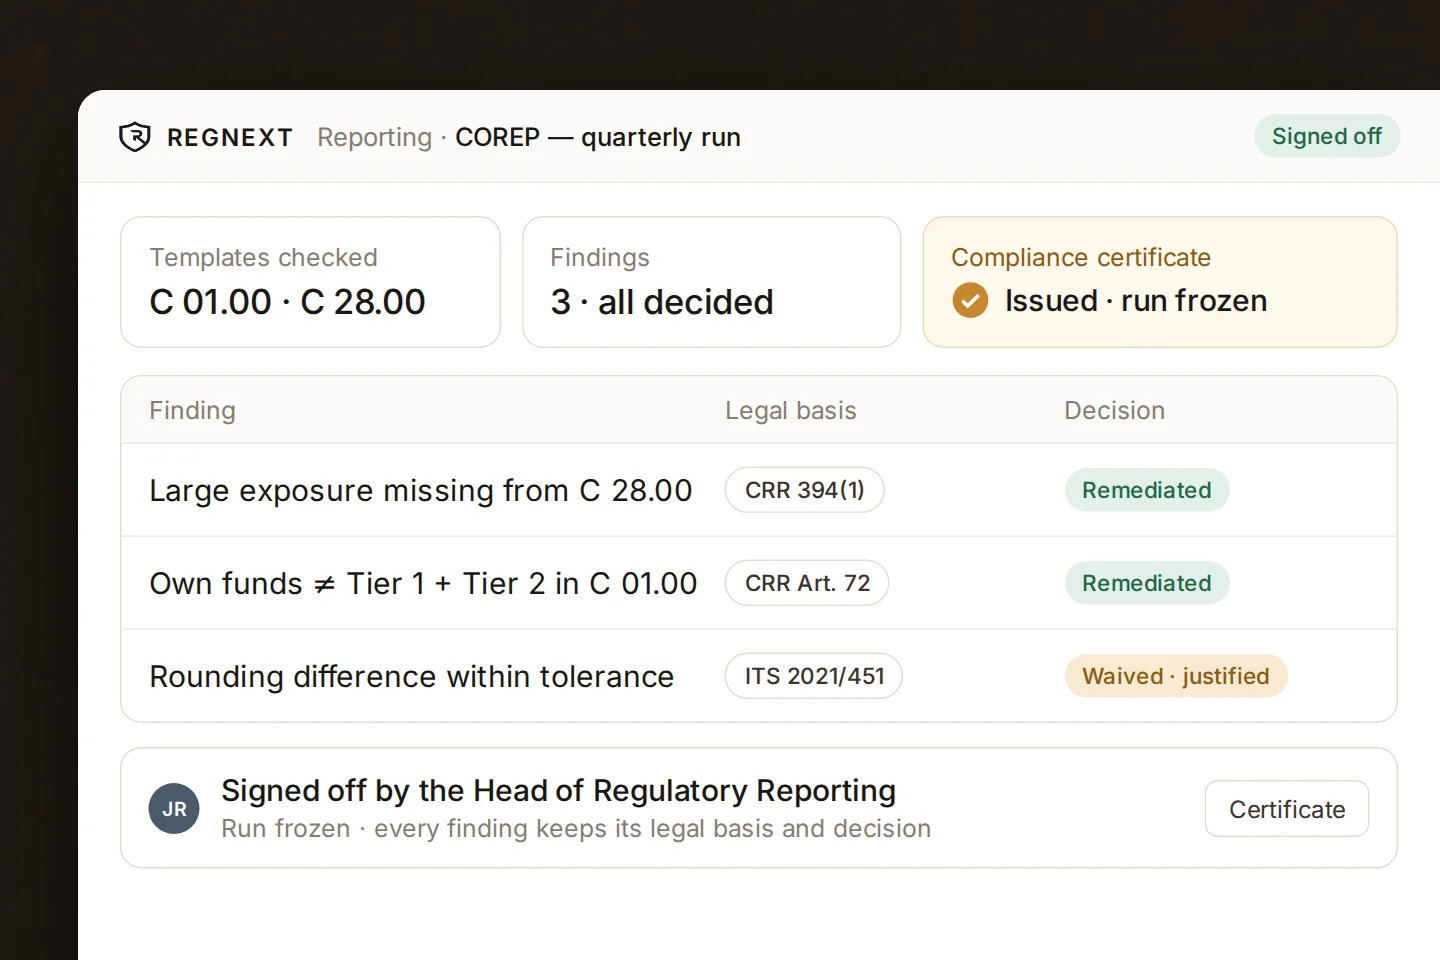The width and height of the screenshot is (1440, 960).
Task: Click the CRR Art. 72 legal basis tag
Action: [x=807, y=583]
